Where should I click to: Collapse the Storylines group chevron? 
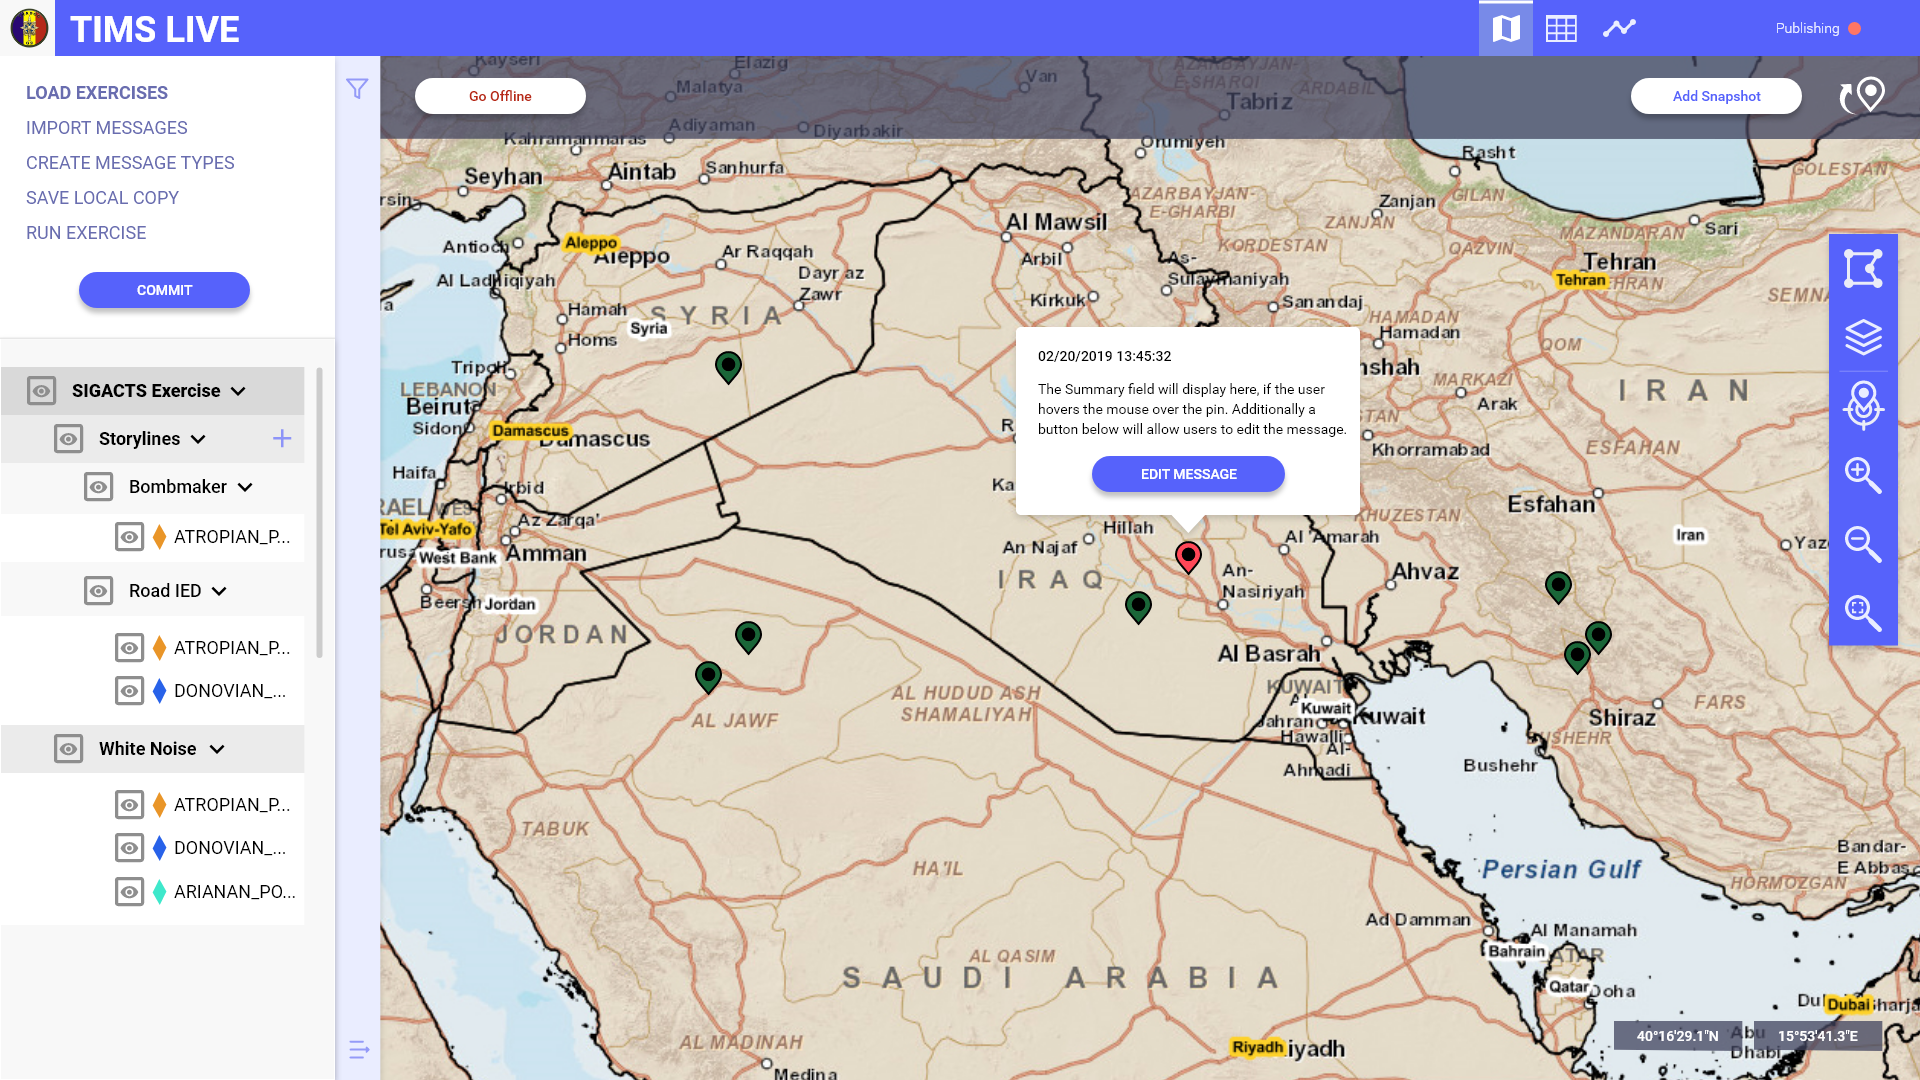(x=198, y=440)
